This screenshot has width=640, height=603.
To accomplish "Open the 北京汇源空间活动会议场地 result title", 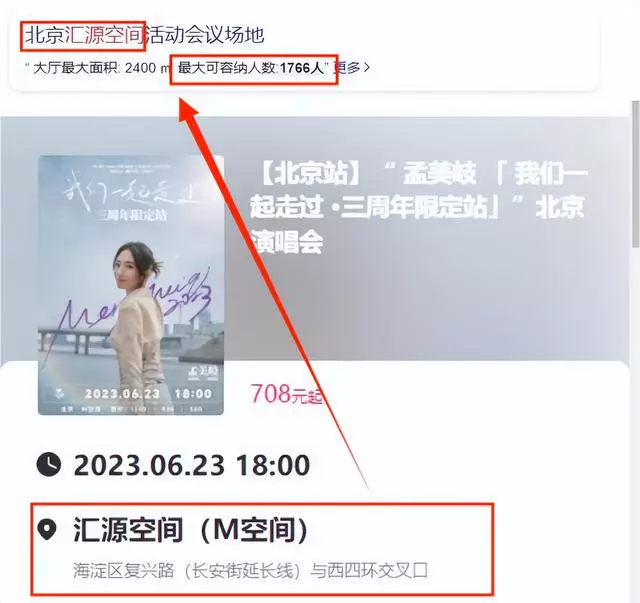I will [144, 35].
